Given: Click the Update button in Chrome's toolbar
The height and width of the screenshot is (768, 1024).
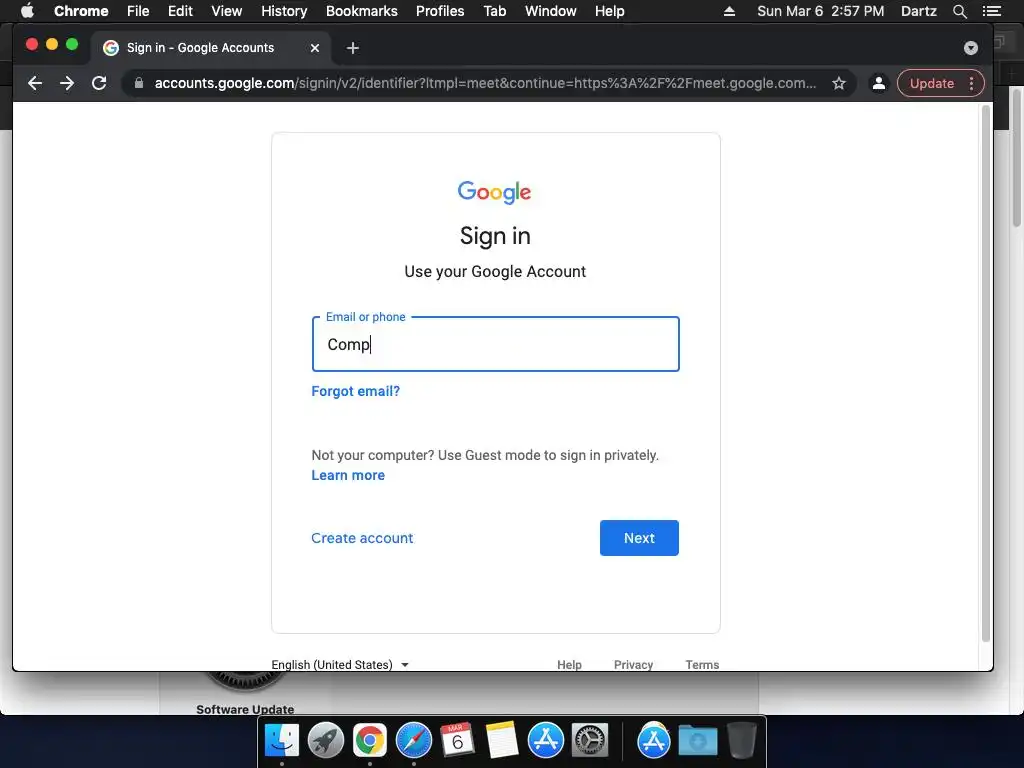Looking at the screenshot, I should [x=931, y=84].
